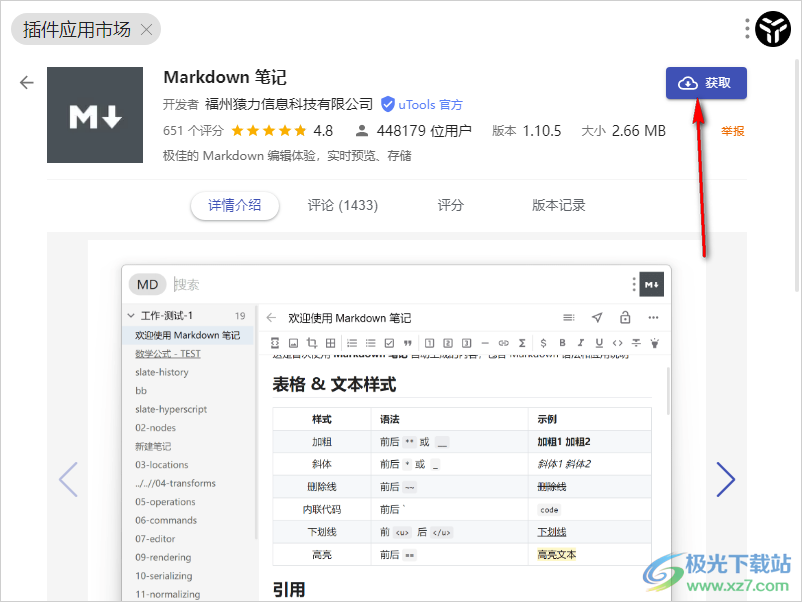Screen dimensions: 802x602
Task: Switch to the 评论 (1433) tab
Action: point(343,206)
